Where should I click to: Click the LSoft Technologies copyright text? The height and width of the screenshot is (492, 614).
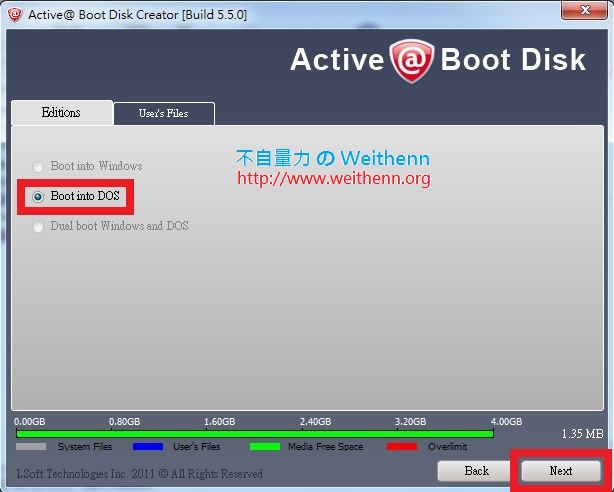[139, 474]
